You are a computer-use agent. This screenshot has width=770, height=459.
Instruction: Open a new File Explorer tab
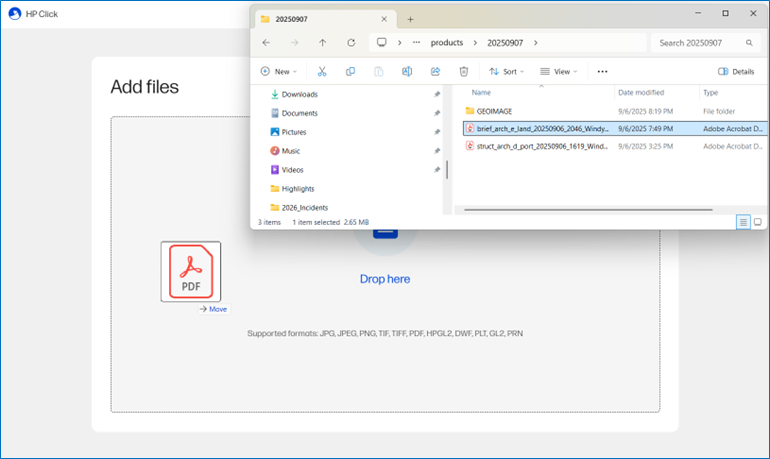pos(410,19)
